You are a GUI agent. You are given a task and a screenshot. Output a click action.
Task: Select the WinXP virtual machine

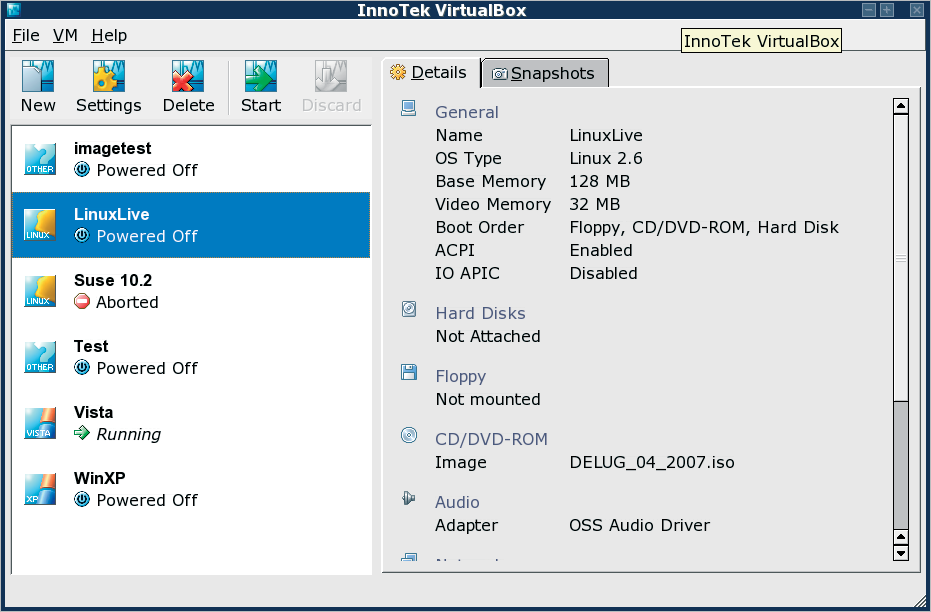tap(191, 489)
